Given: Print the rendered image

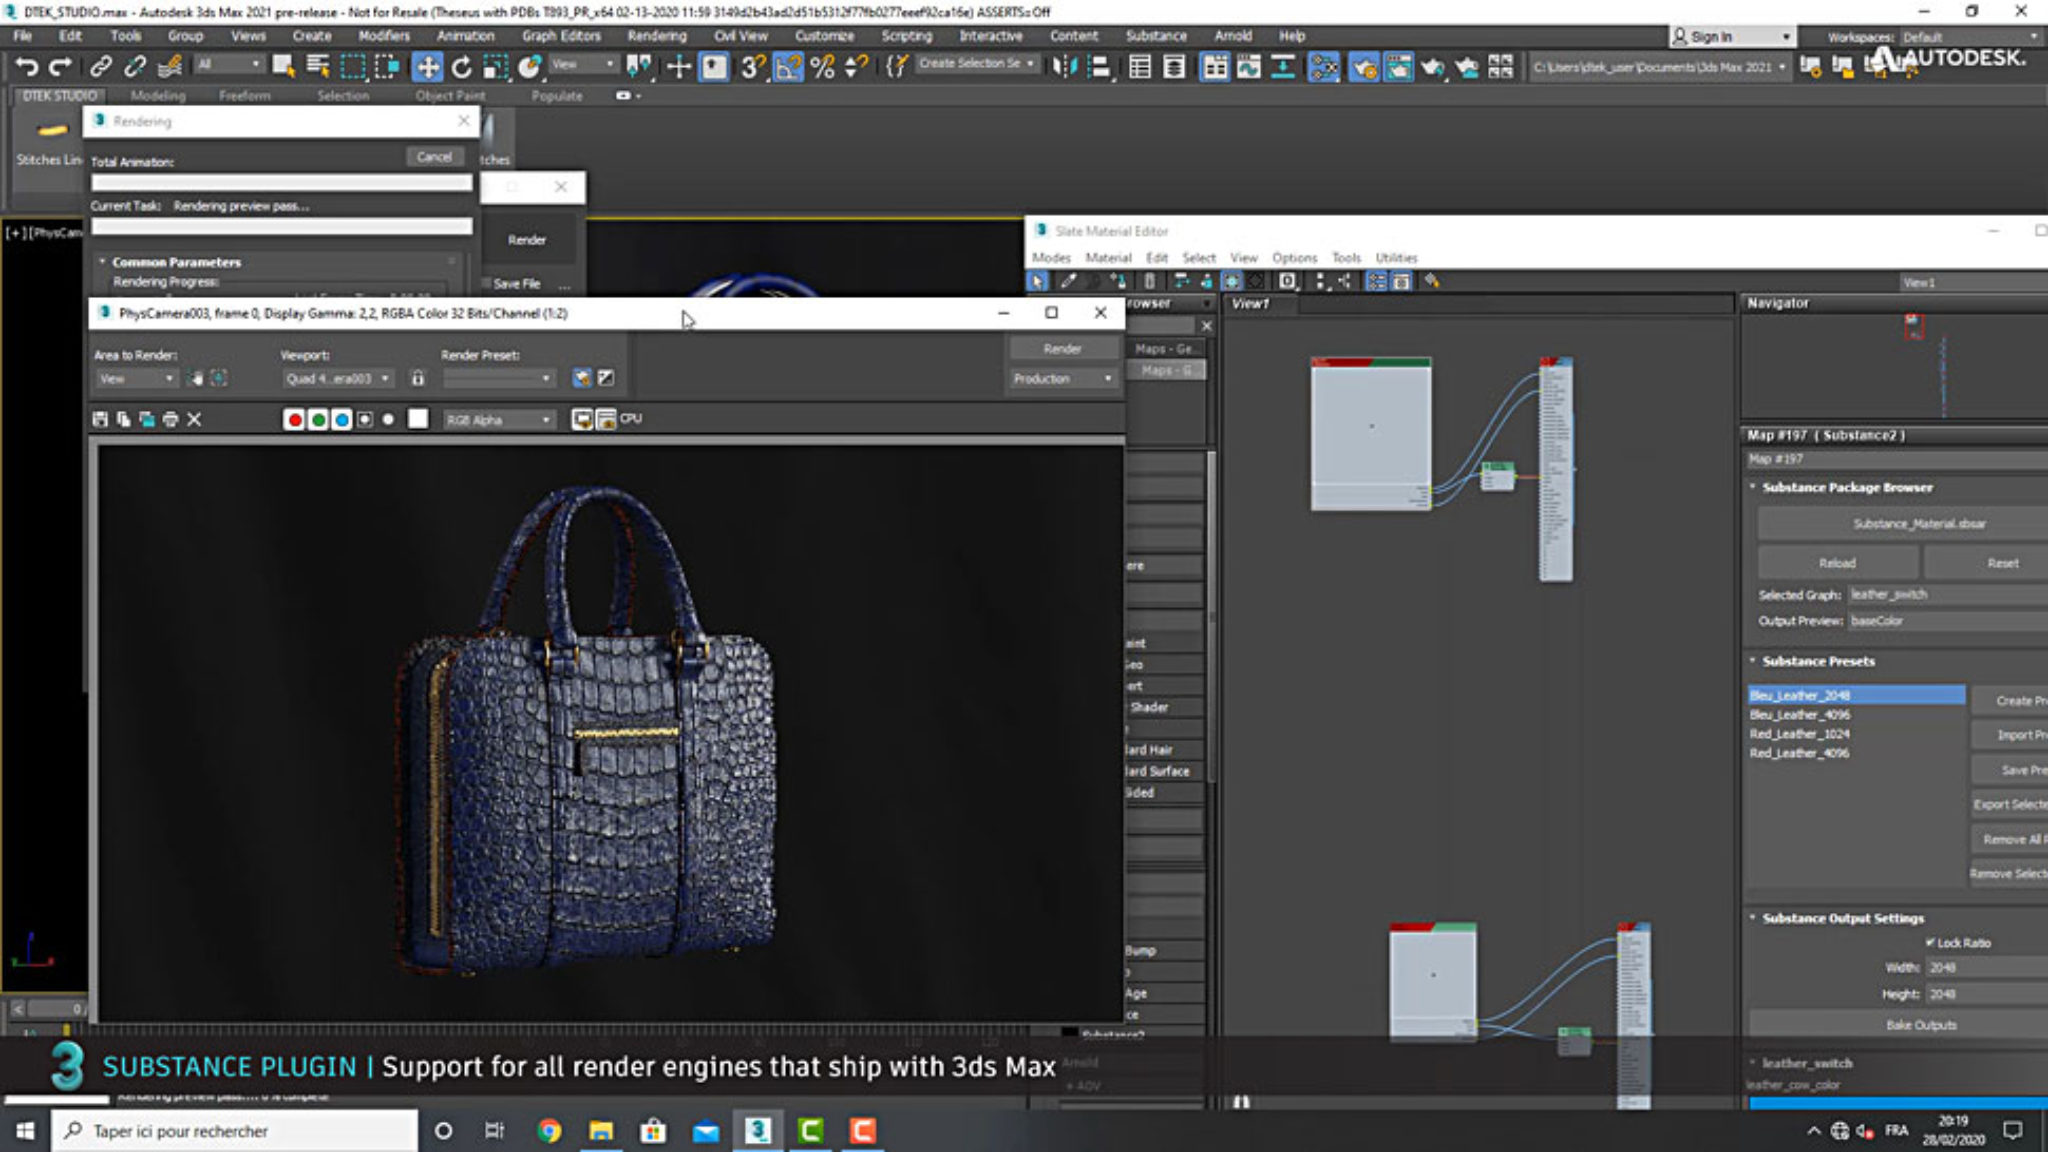Looking at the screenshot, I should (x=171, y=419).
